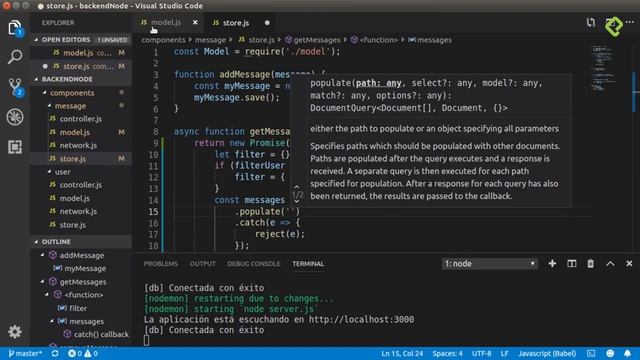Open the Search view in activity bar
640x360 pixels.
[15, 57]
